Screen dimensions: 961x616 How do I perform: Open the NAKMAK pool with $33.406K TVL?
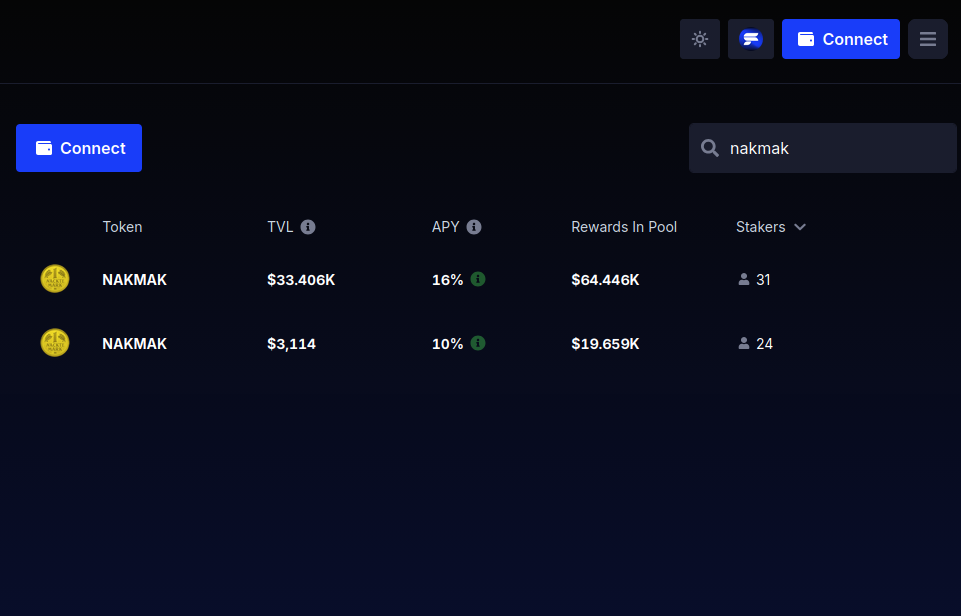coord(134,280)
